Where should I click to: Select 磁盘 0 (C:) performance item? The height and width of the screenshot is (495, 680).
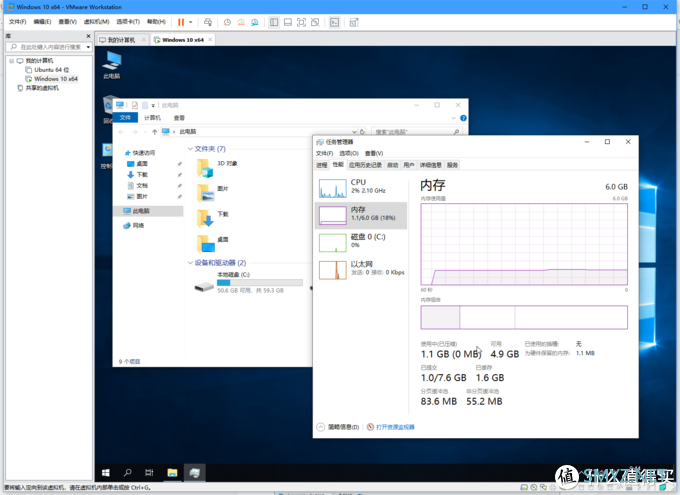point(361,243)
